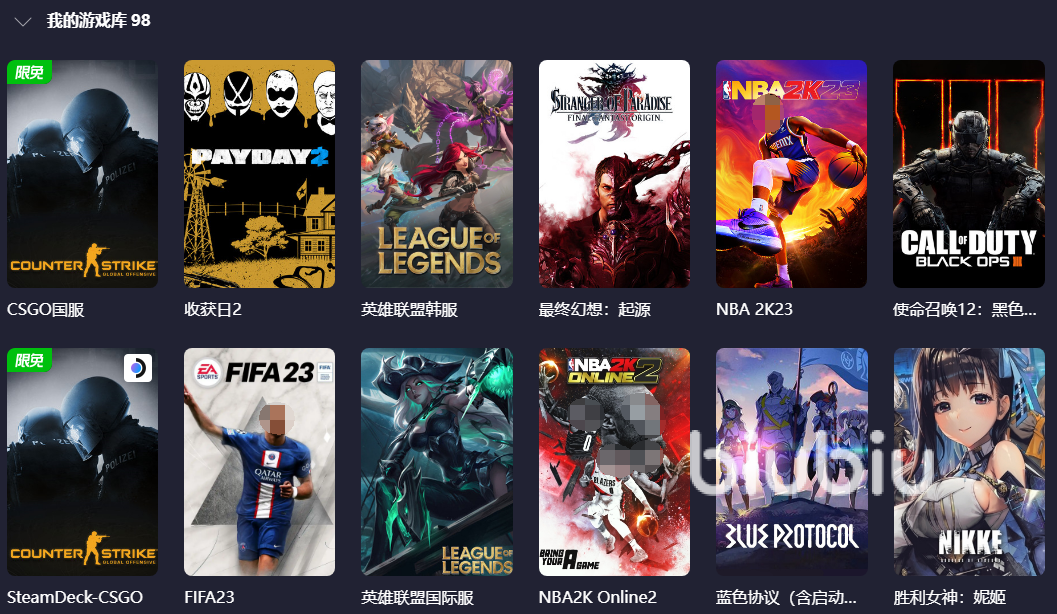Open Stranger of Paradise cover art
1057x614 pixels.
[614, 174]
